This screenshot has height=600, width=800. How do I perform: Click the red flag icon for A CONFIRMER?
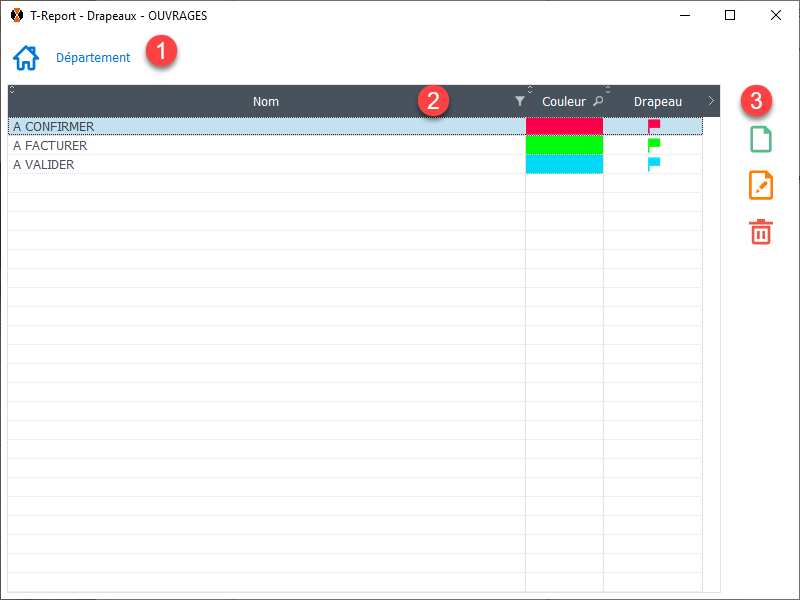[x=654, y=127]
